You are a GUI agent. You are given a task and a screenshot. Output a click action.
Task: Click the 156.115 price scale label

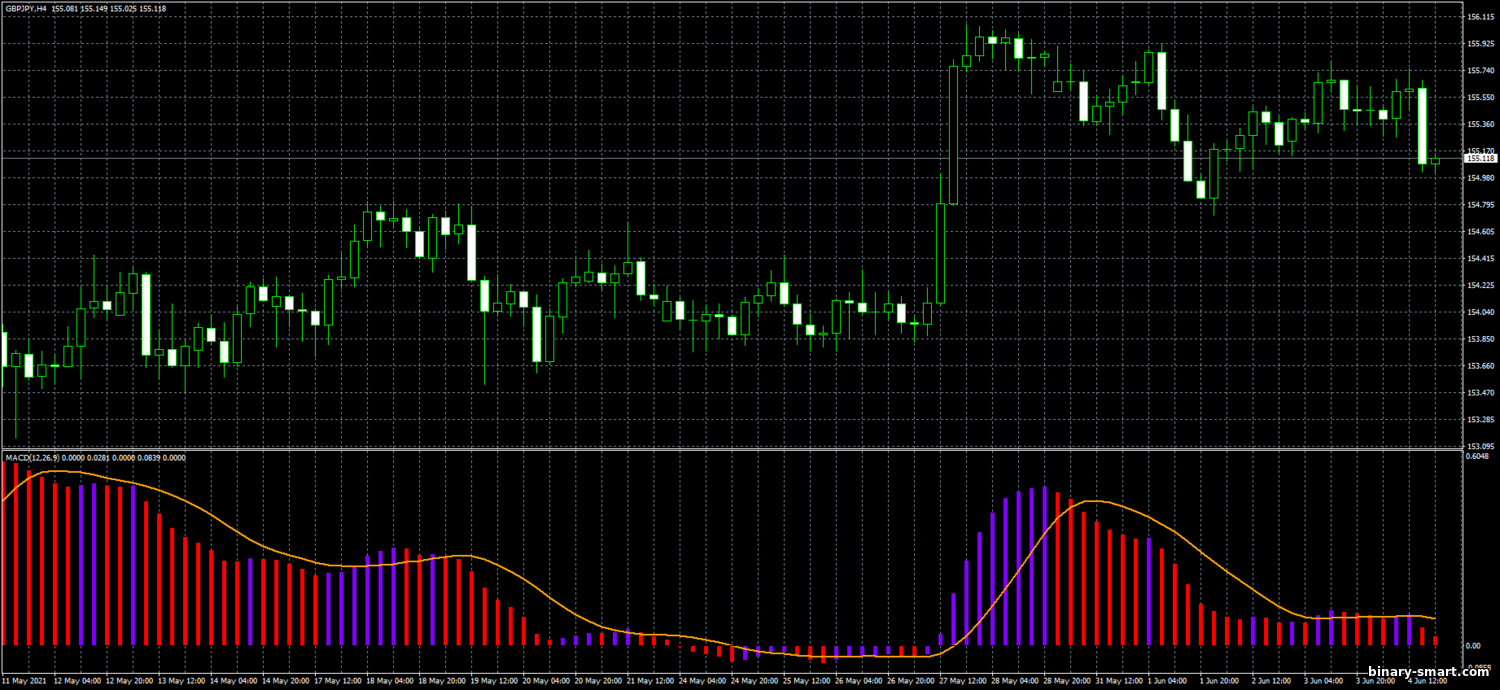(1481, 17)
